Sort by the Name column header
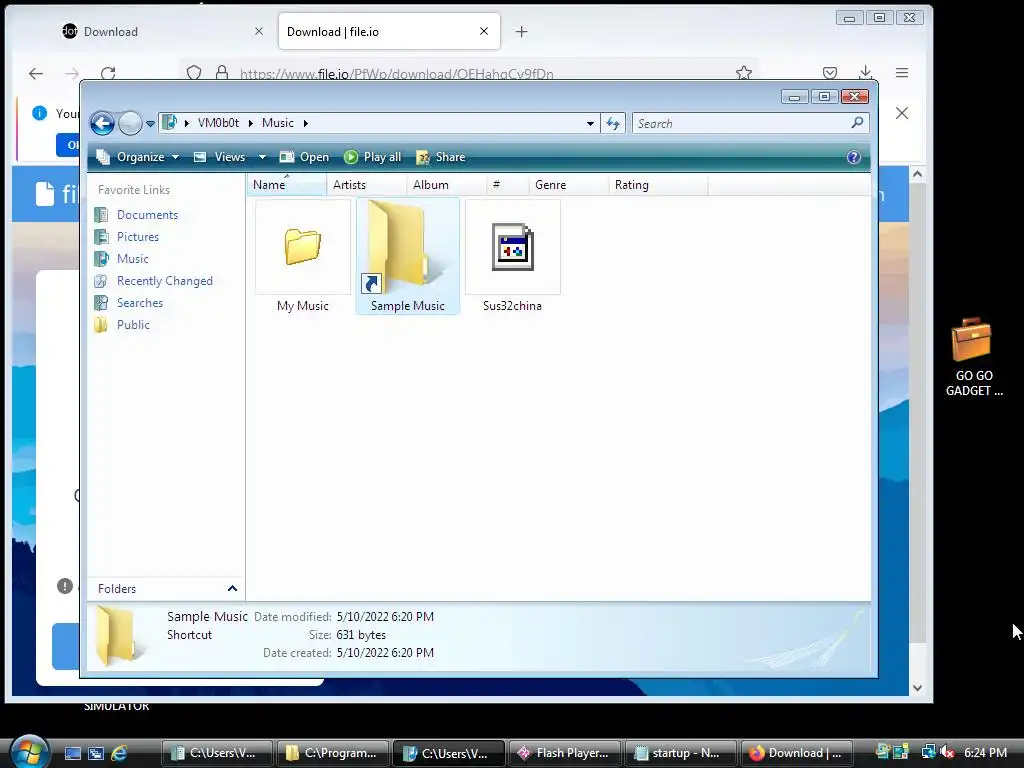1024x768 pixels. point(287,185)
